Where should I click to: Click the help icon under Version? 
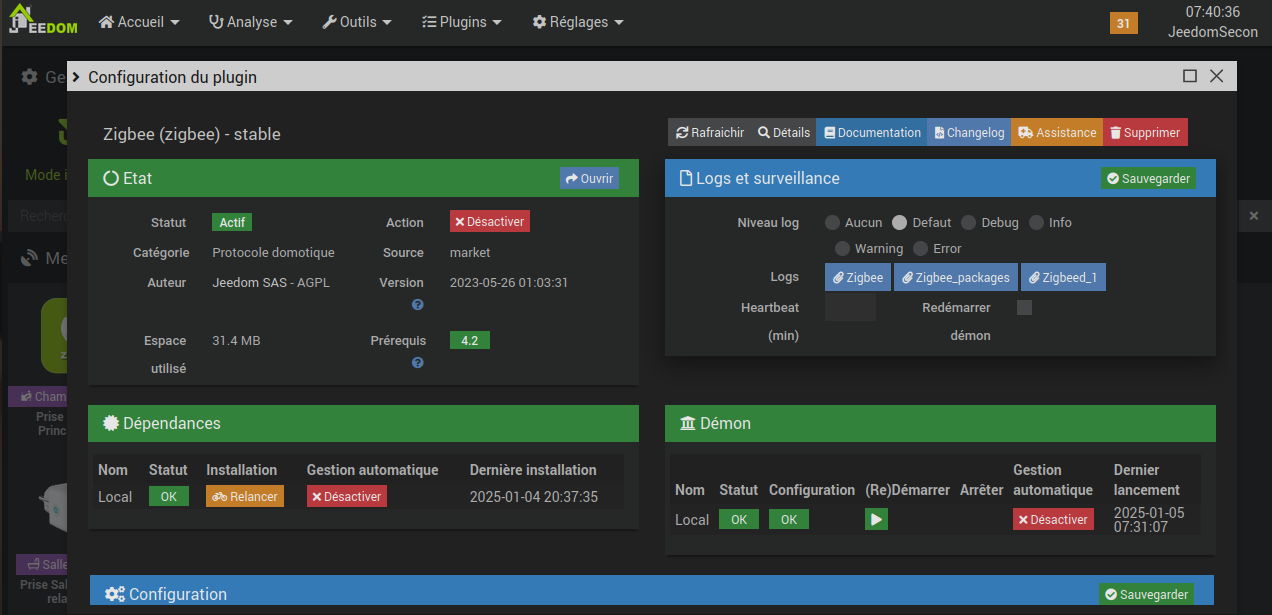(x=418, y=305)
